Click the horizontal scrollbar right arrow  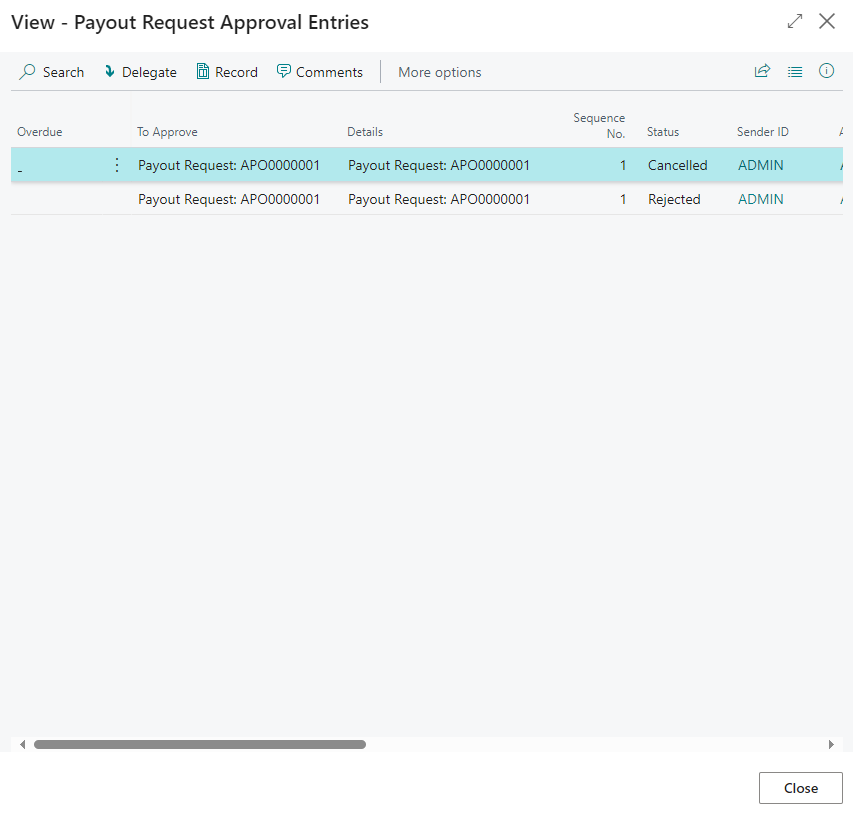pyautogui.click(x=833, y=744)
